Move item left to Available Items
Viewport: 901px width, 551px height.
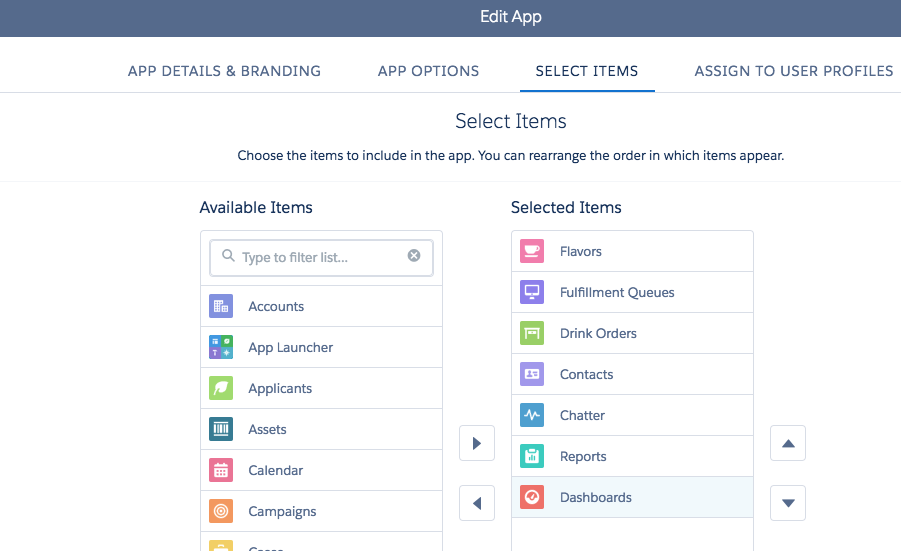pos(477,503)
